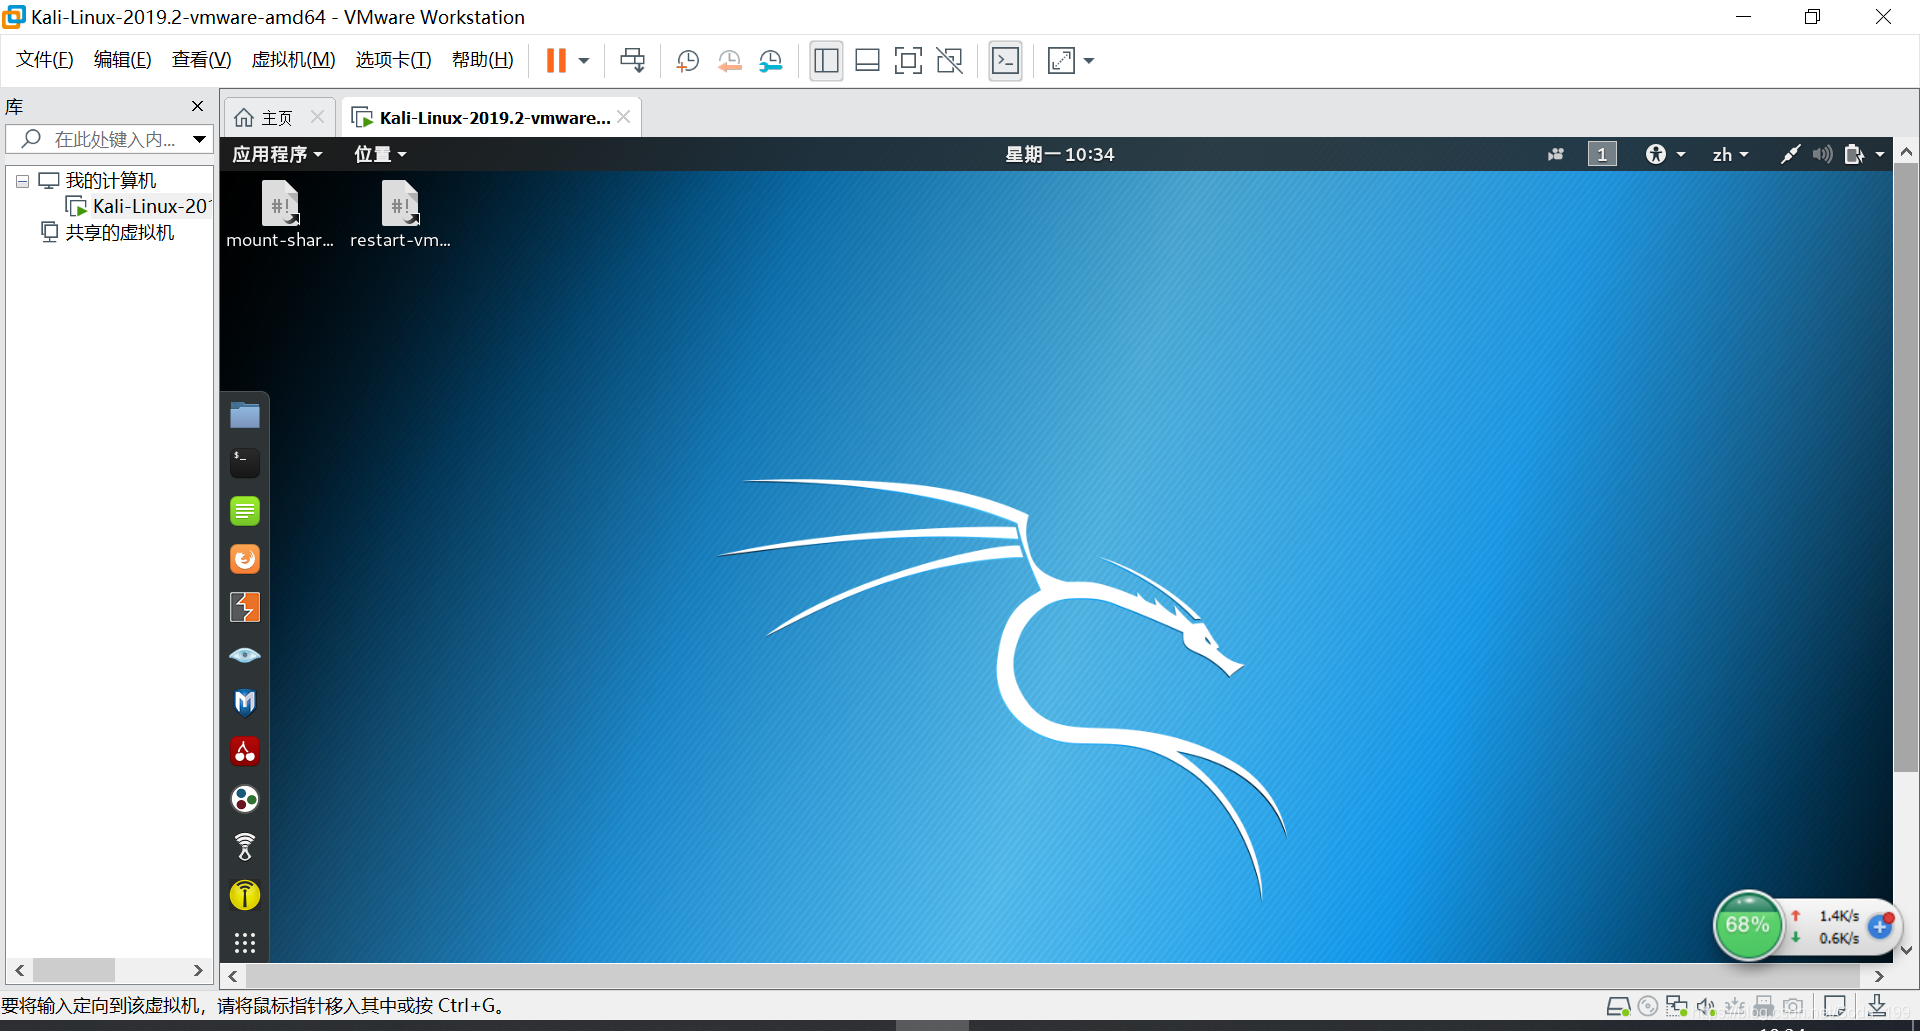Collapse the 我的计算机 tree node
This screenshot has width=1920, height=1031.
[x=22, y=182]
